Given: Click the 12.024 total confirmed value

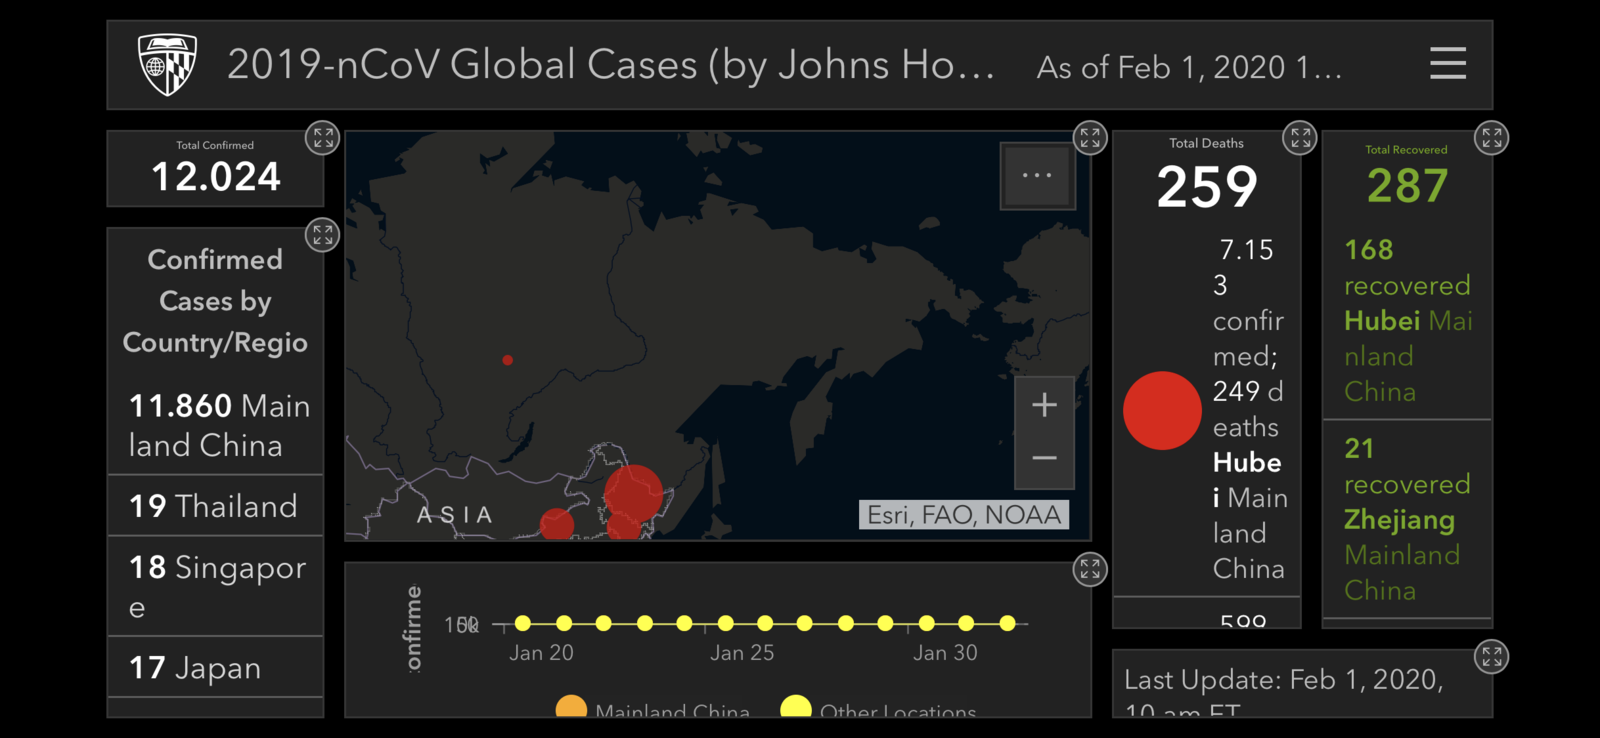Looking at the screenshot, I should pos(216,177).
